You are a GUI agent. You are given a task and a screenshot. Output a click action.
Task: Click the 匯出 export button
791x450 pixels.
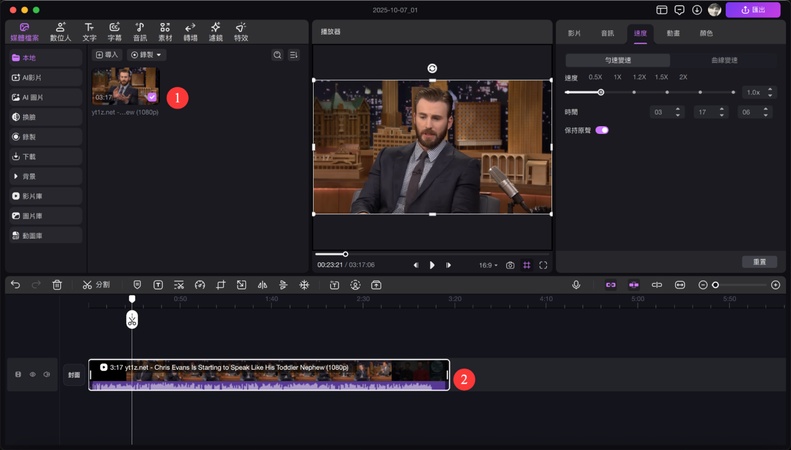753,10
